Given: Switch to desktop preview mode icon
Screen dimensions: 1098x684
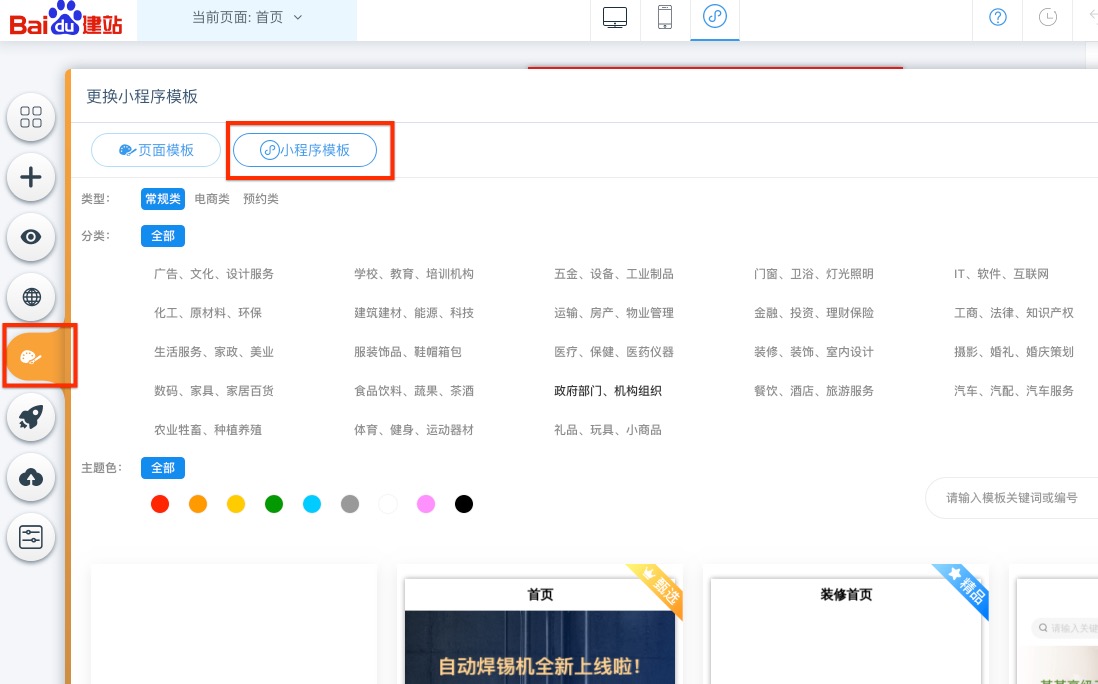Looking at the screenshot, I should tap(615, 18).
